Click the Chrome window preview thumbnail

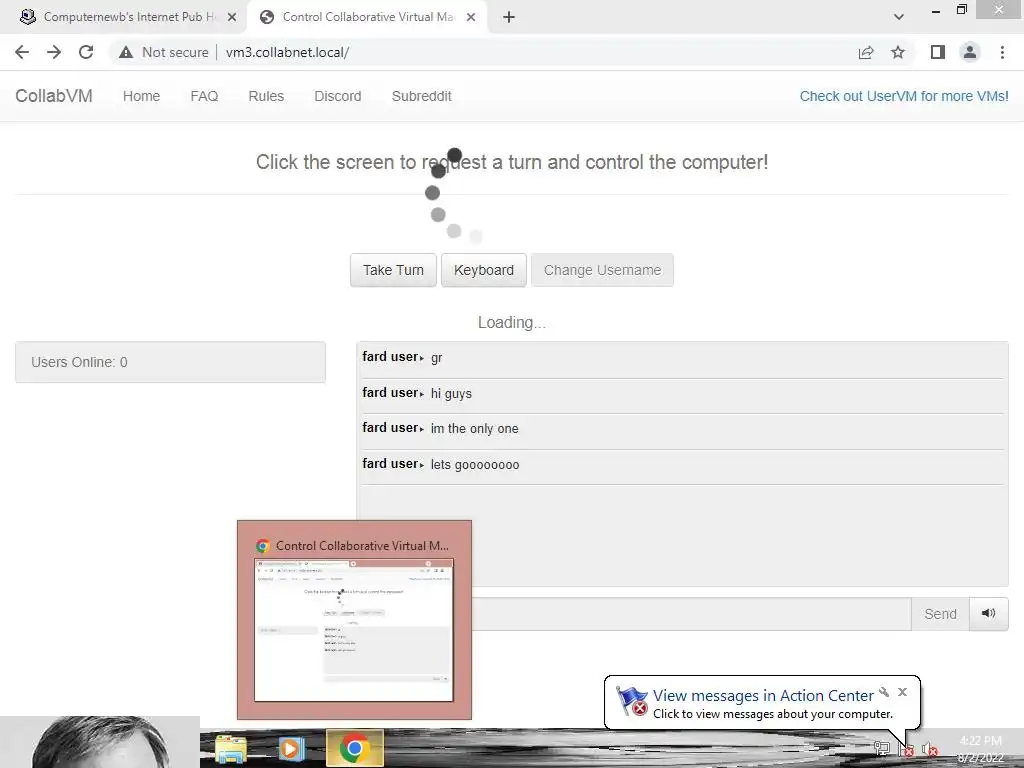point(354,630)
